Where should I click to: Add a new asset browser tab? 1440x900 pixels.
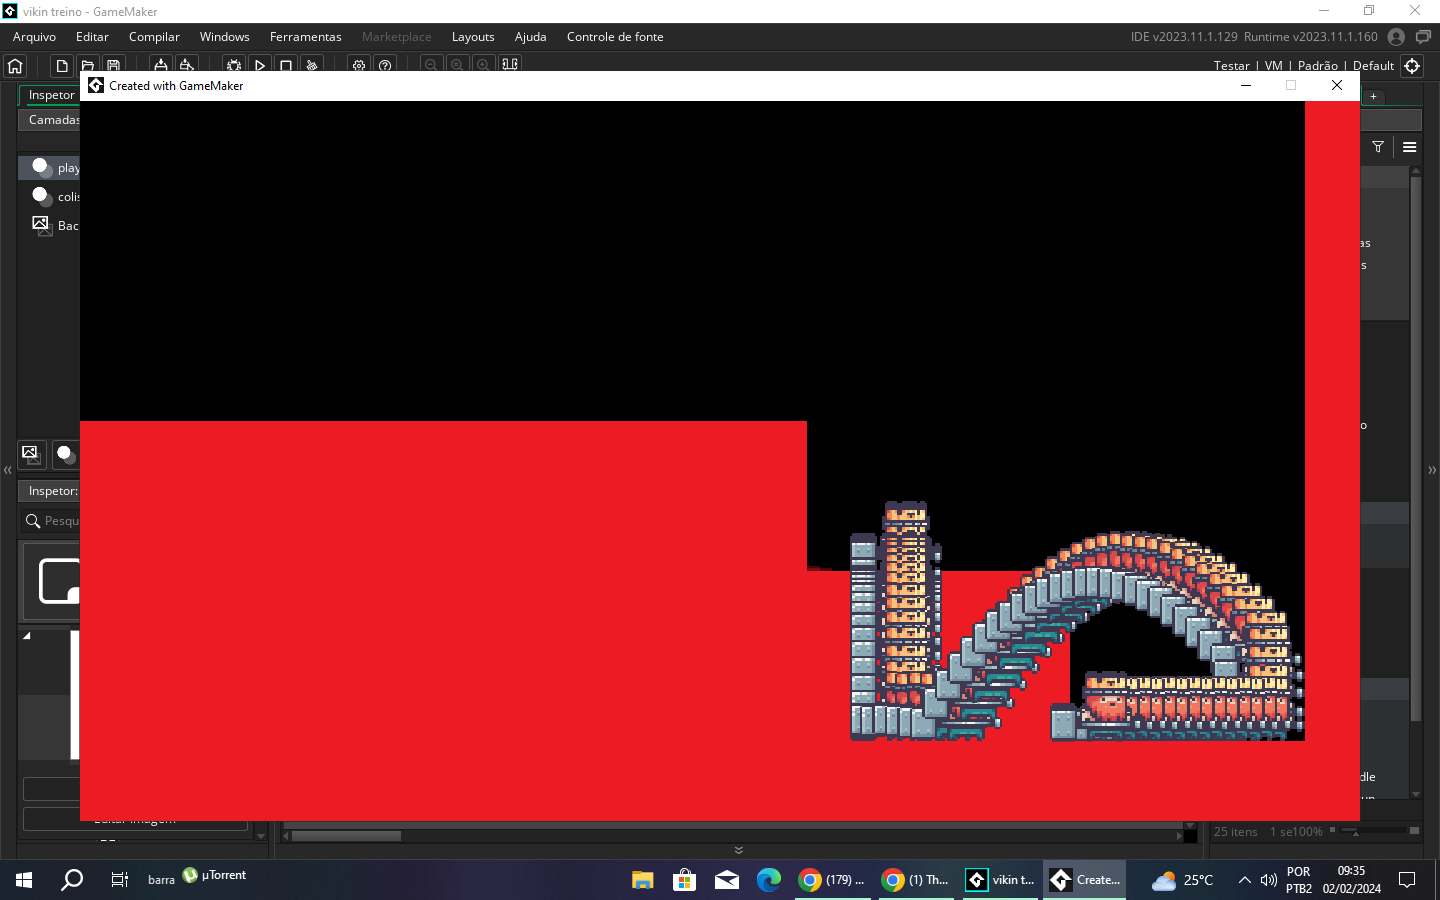point(1374,97)
